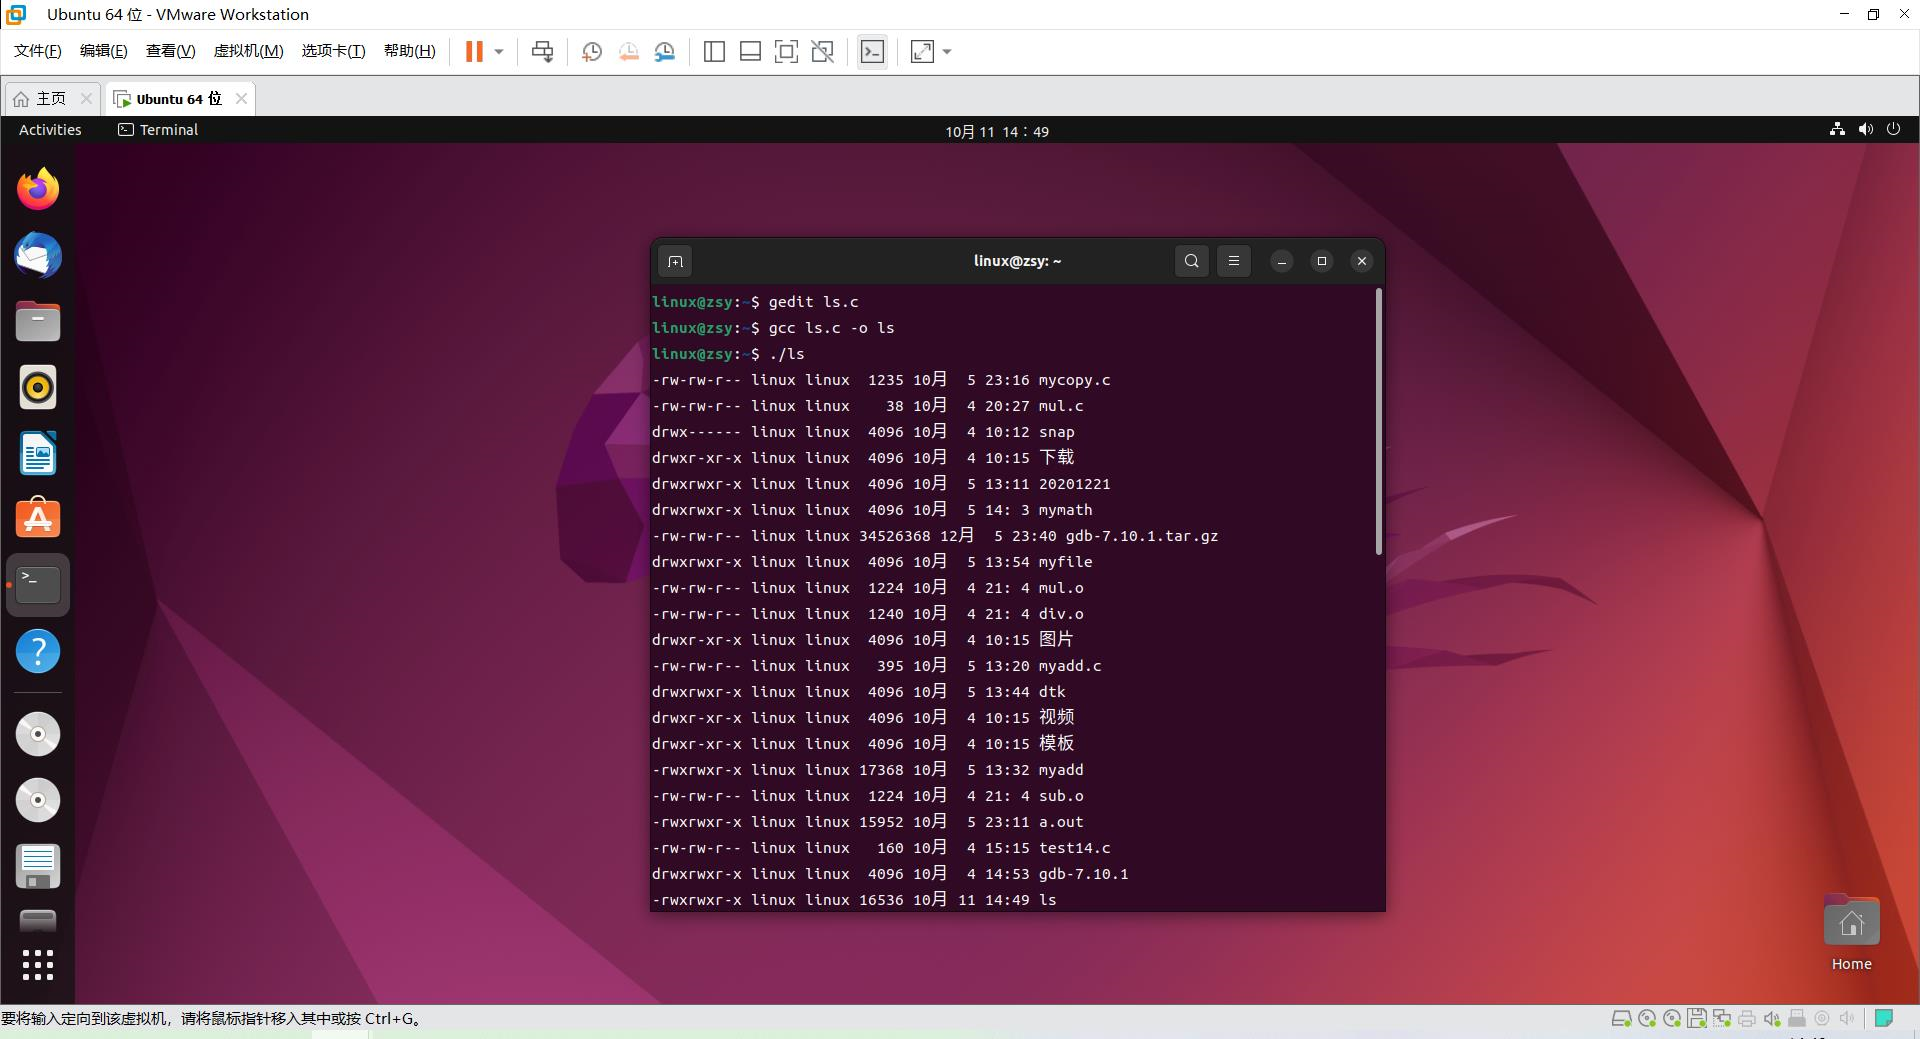
Task: Open the Snapshot Manager wrench-clock icon
Action: click(x=665, y=52)
